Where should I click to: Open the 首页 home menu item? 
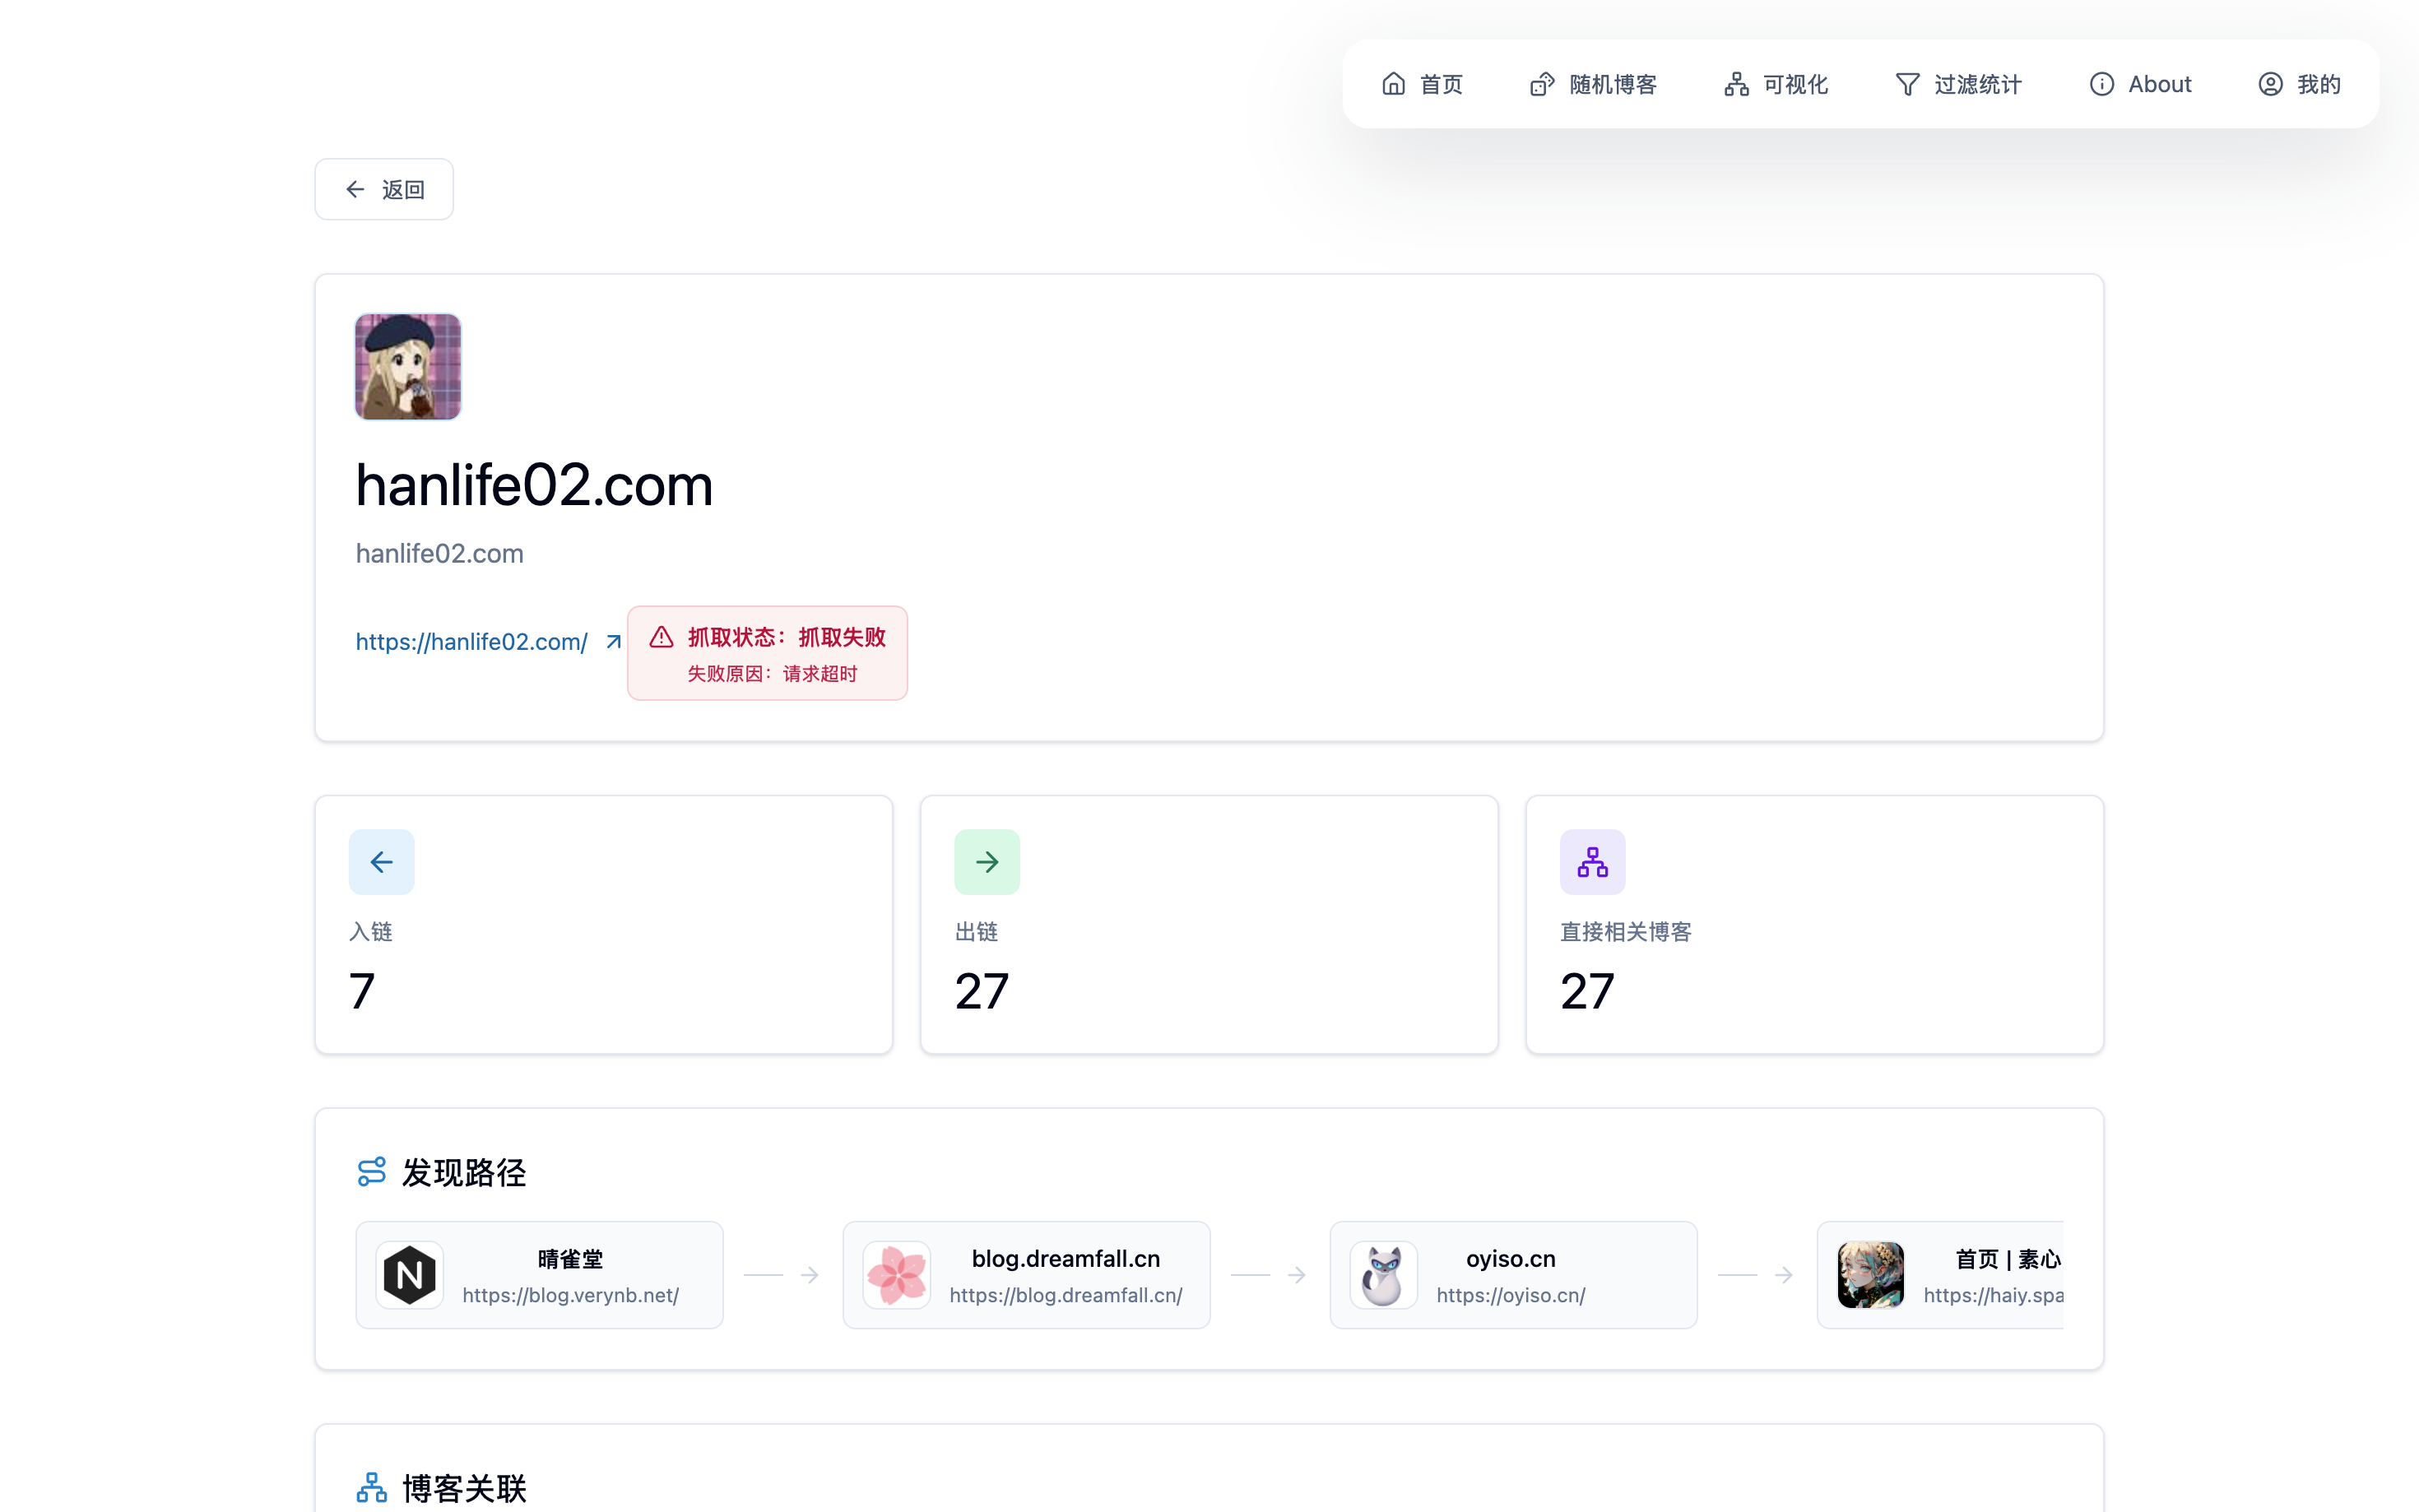1421,84
